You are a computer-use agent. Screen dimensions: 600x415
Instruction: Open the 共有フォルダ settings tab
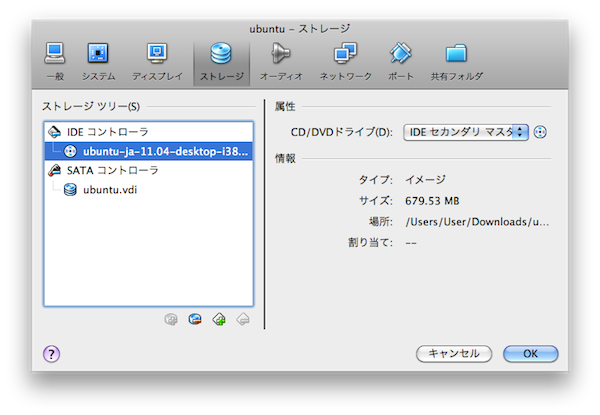pos(457,62)
